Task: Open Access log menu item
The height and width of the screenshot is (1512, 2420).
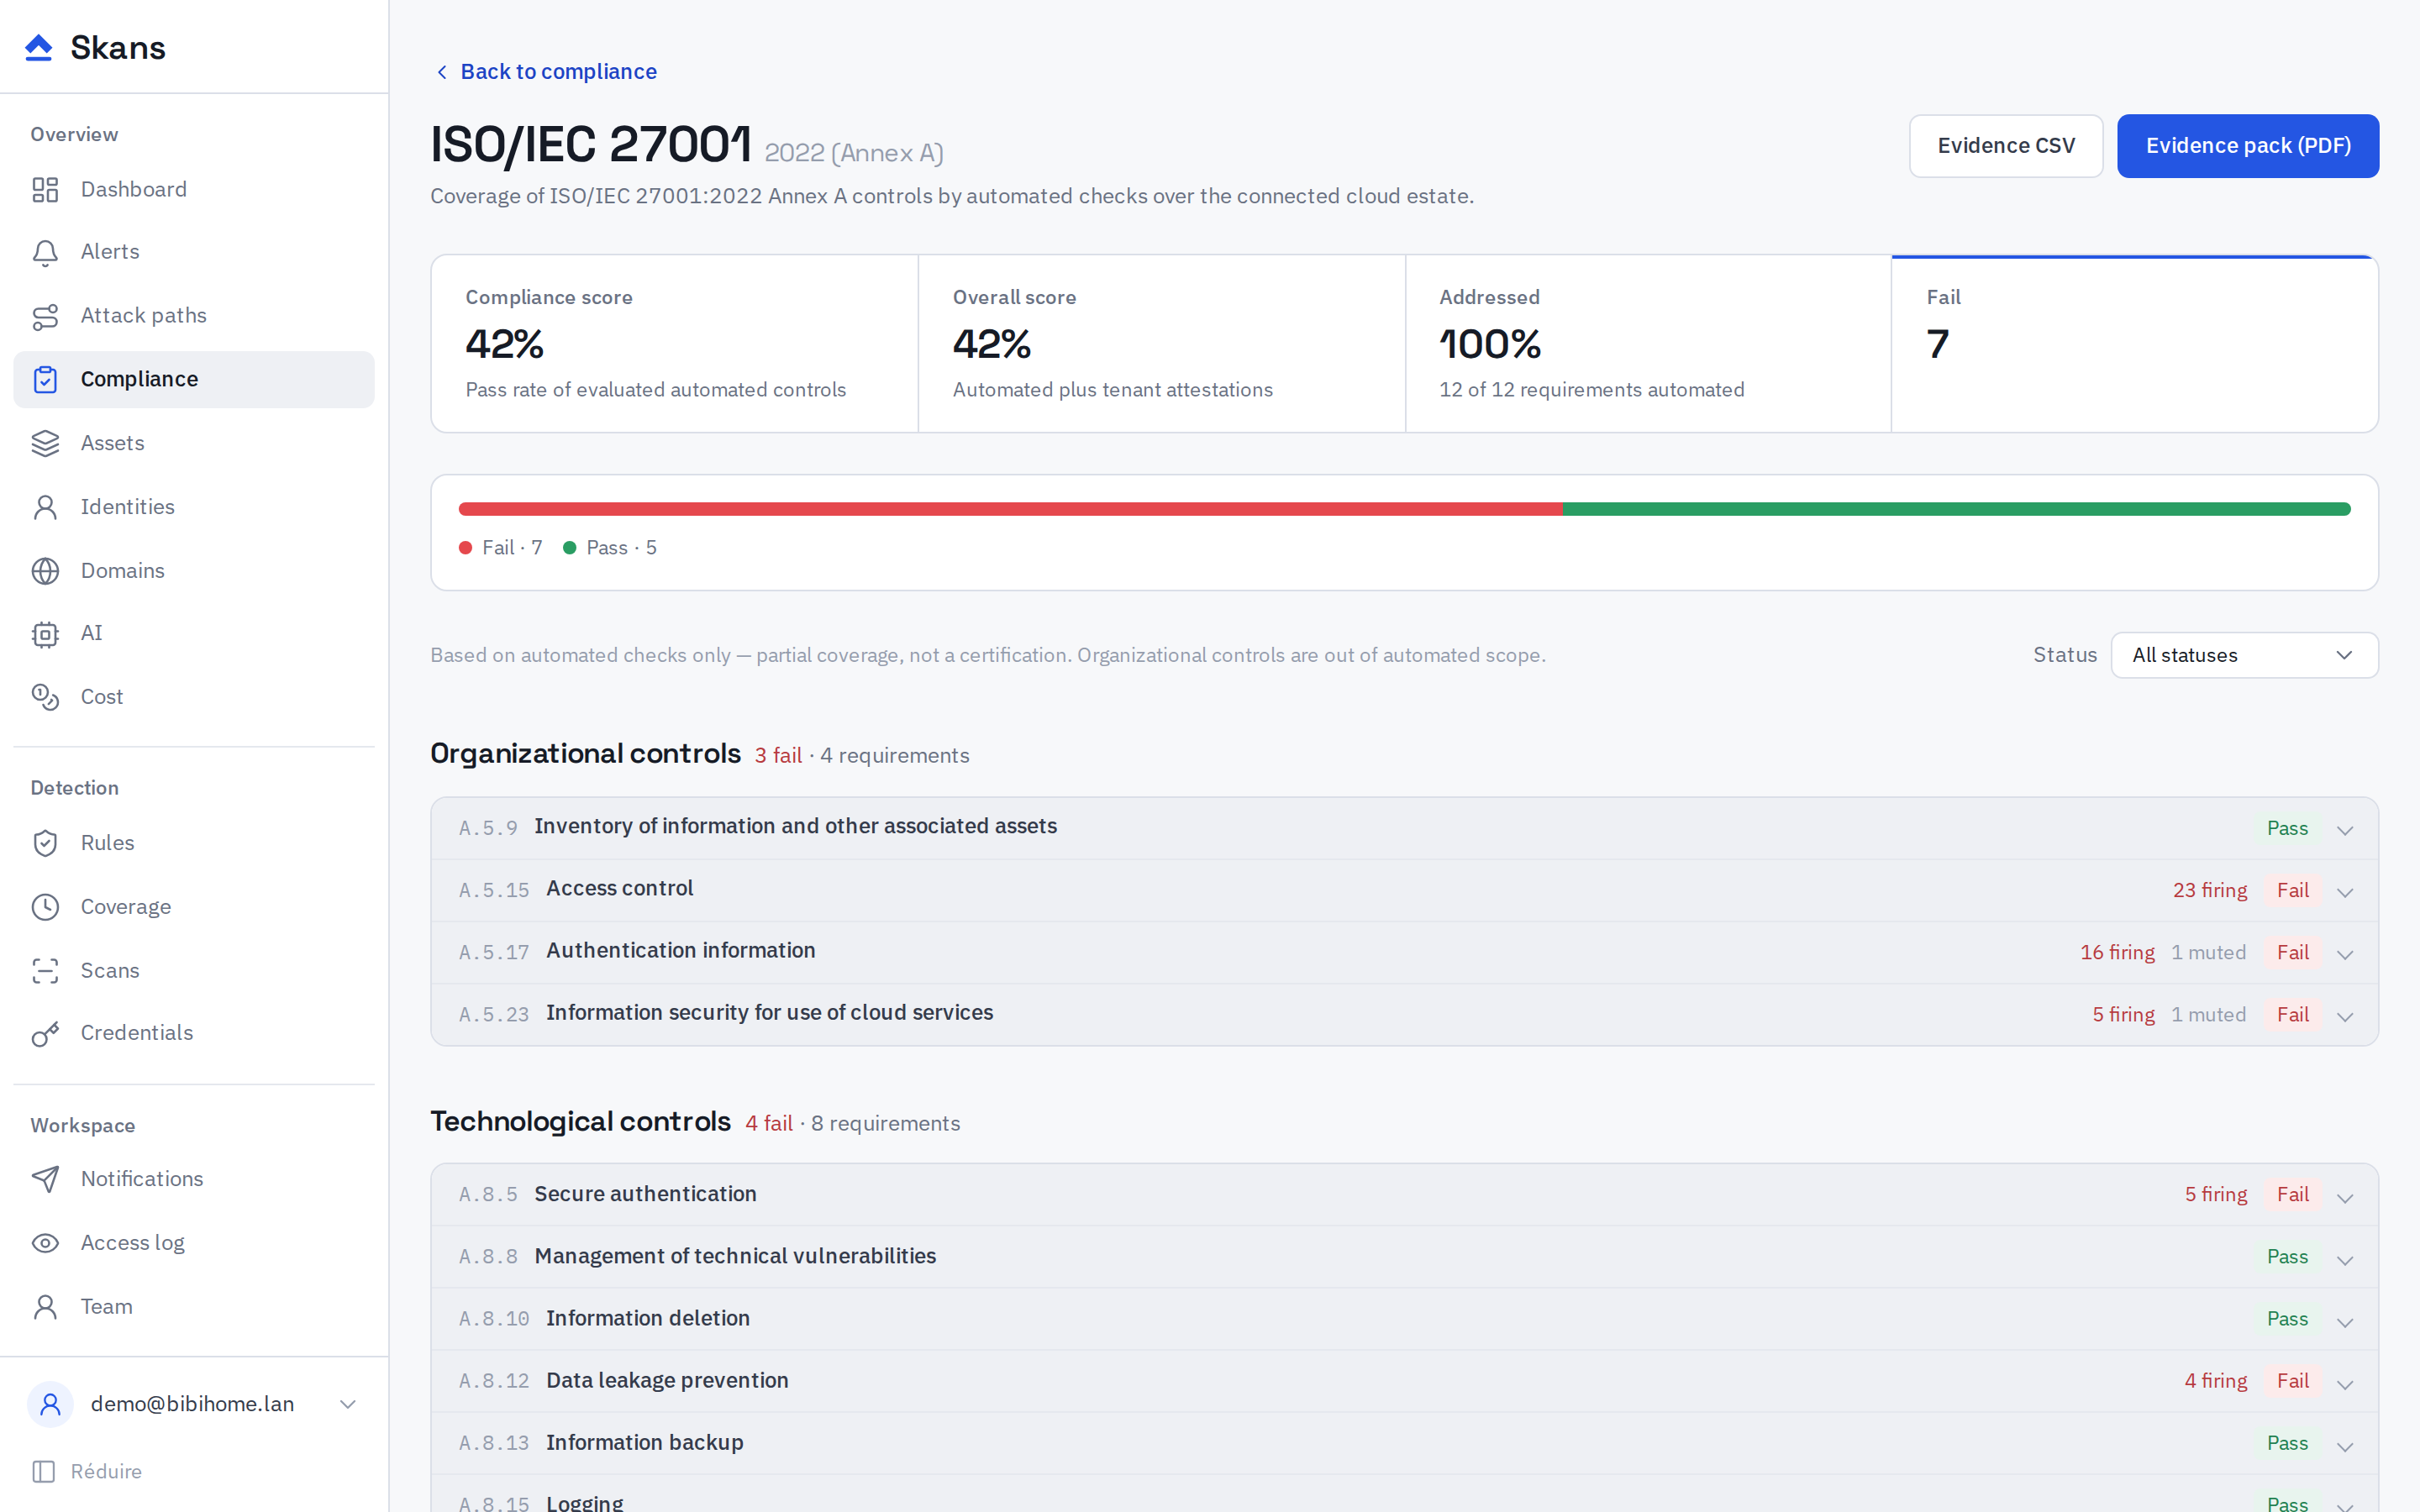Action: (194, 1243)
